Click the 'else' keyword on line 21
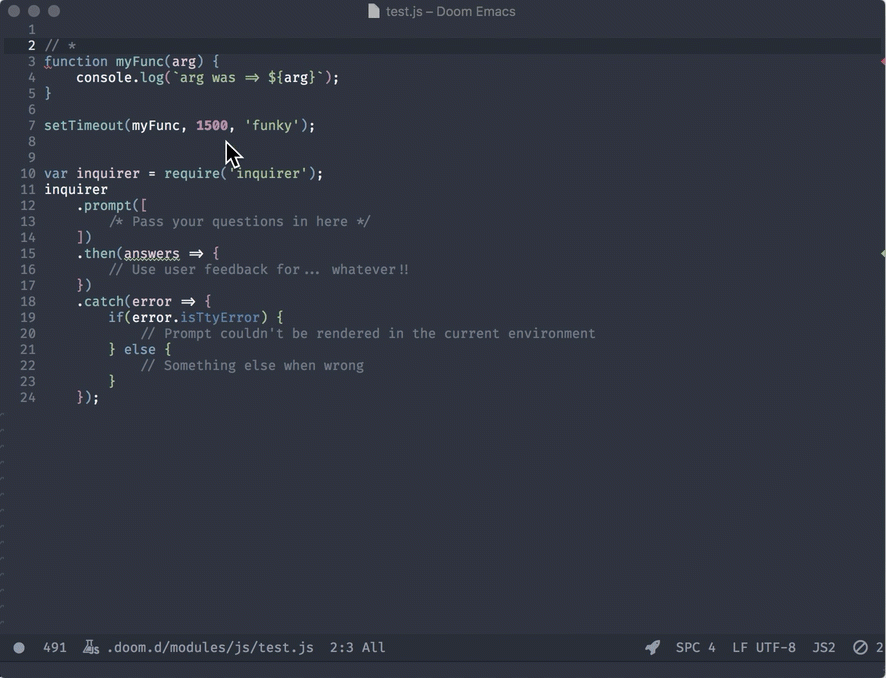The height and width of the screenshot is (678, 886). tap(140, 350)
